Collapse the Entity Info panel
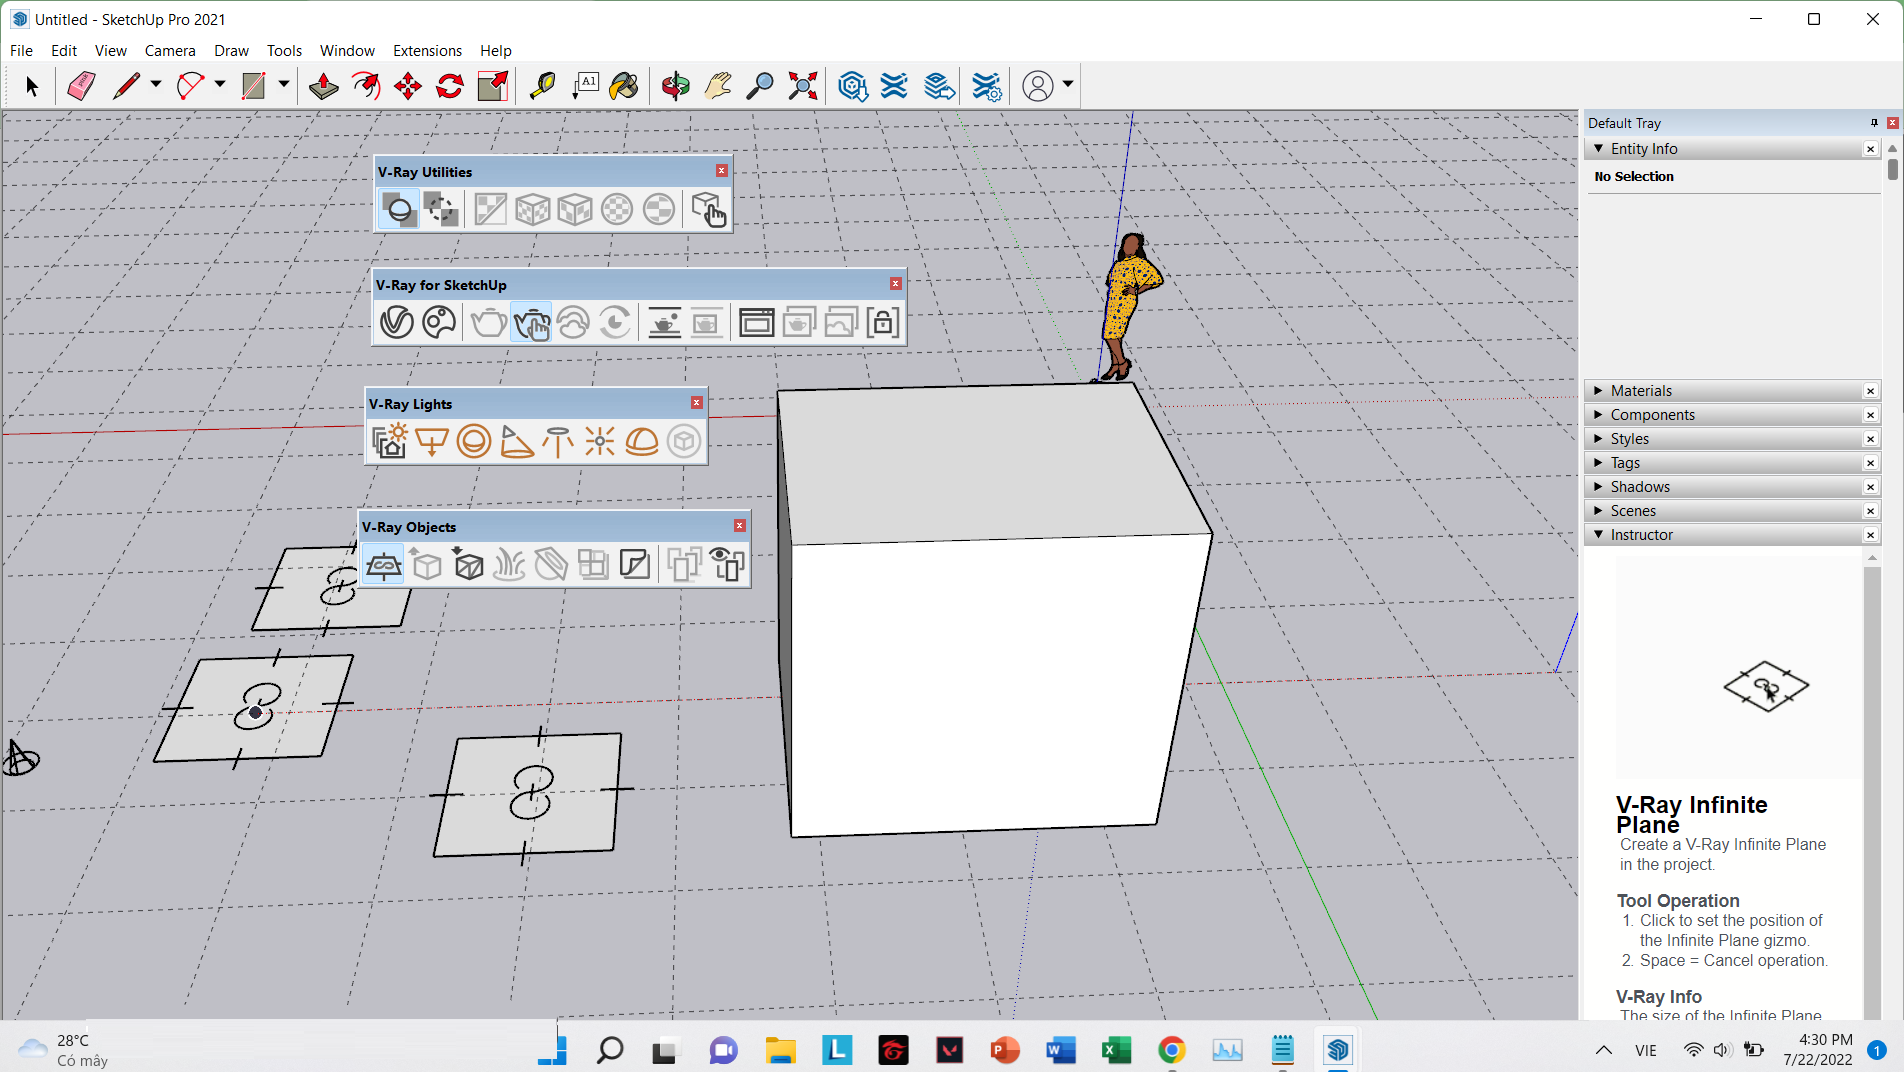Viewport: 1904px width, 1072px height. pos(1600,148)
